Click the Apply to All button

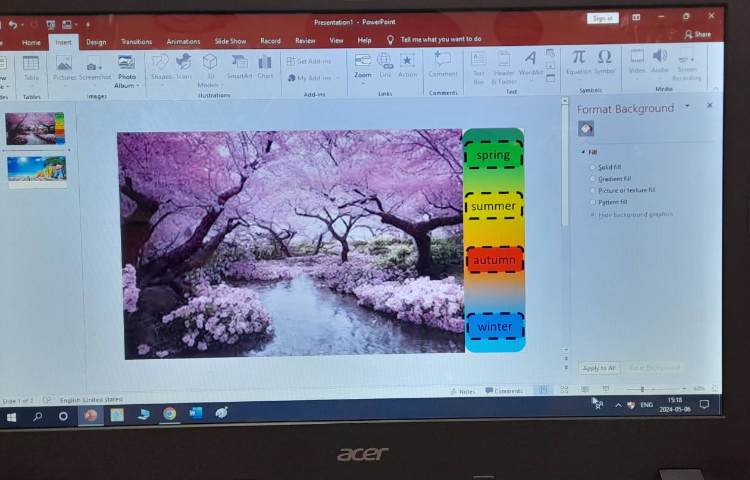598,368
